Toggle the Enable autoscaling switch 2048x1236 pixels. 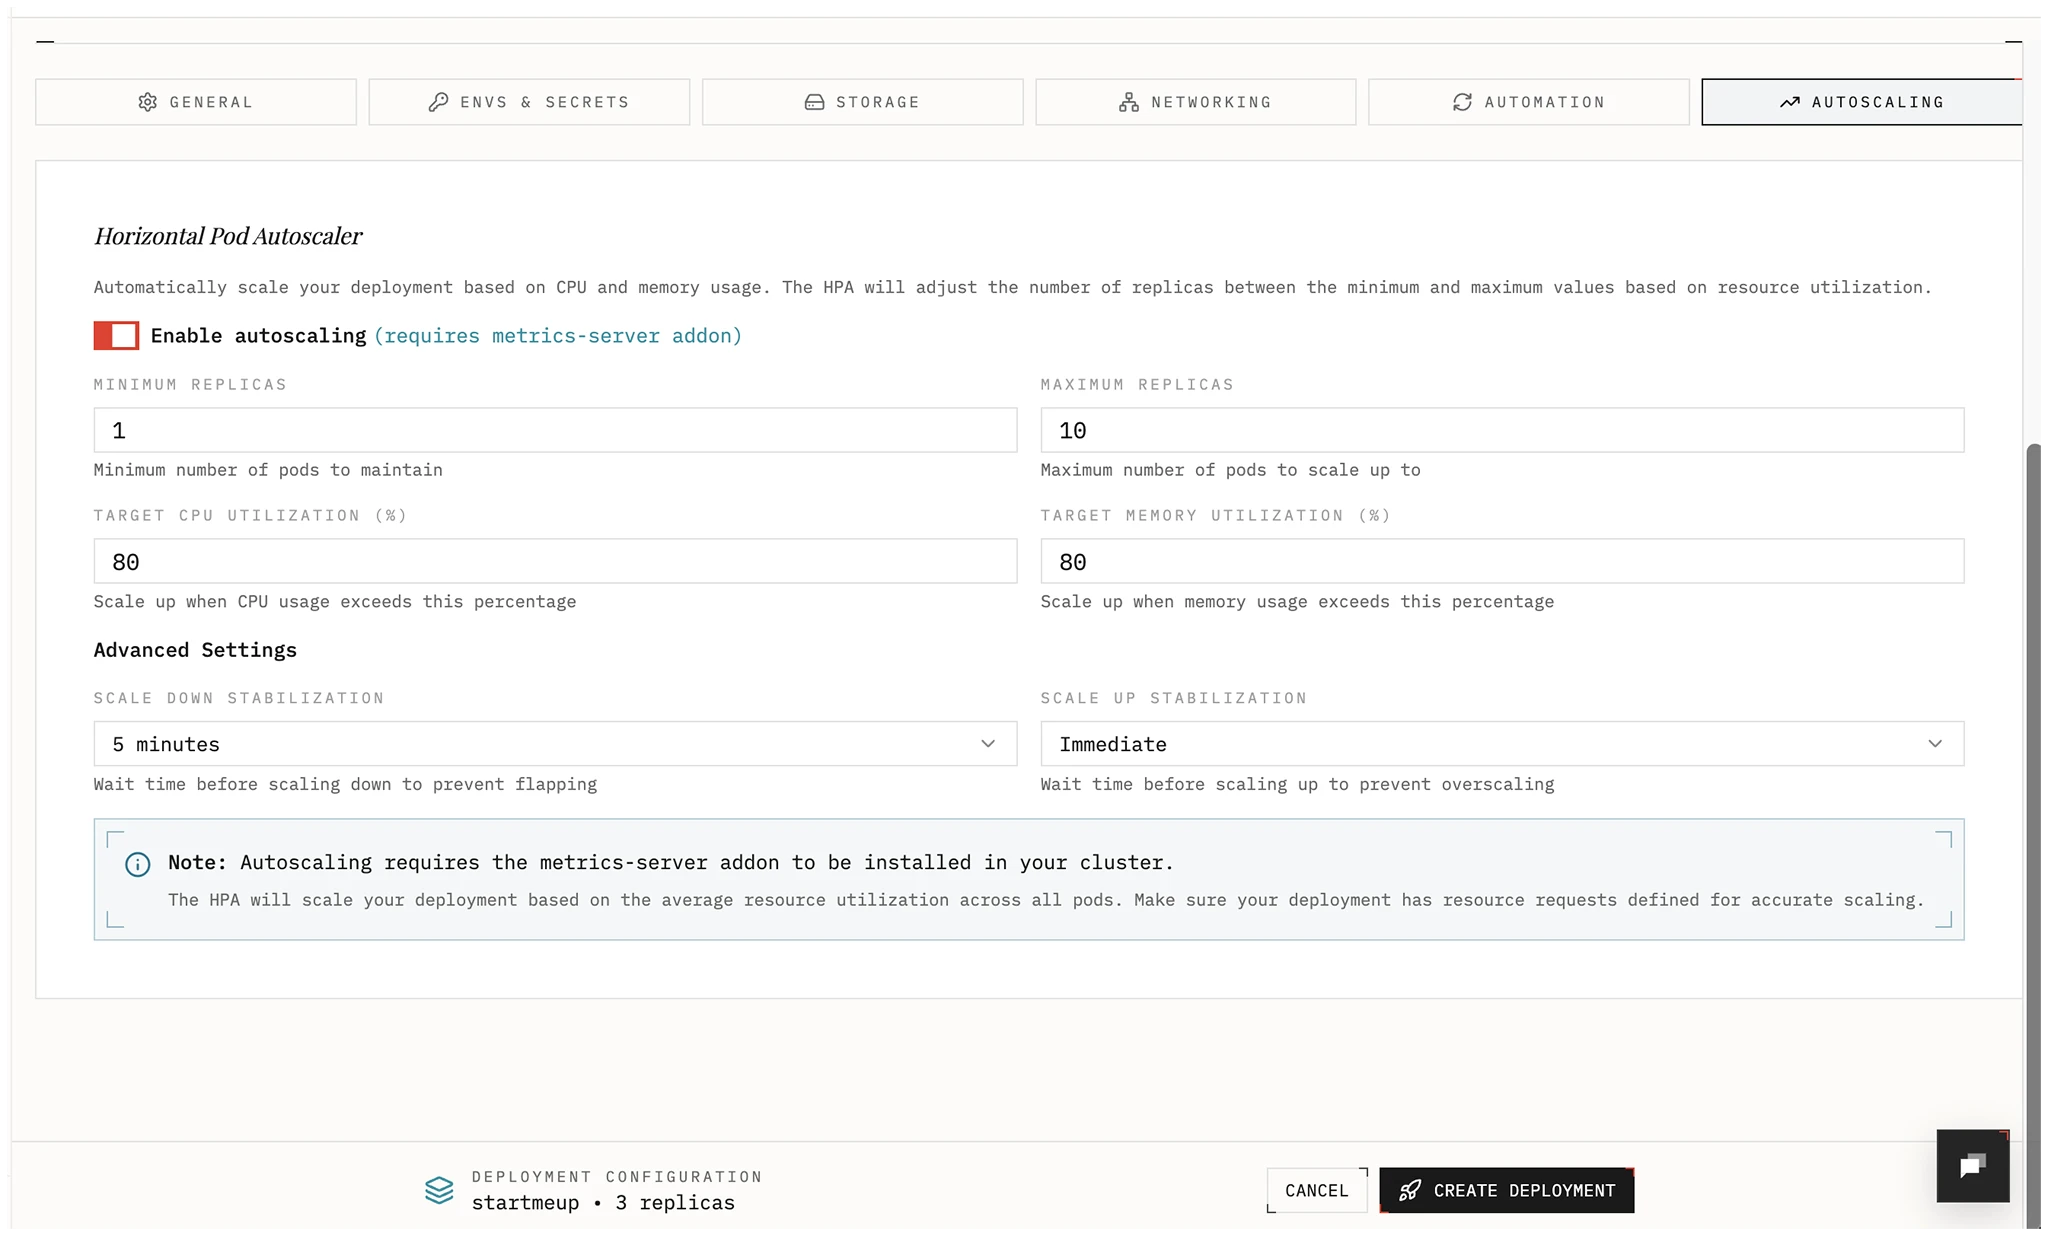coord(116,336)
